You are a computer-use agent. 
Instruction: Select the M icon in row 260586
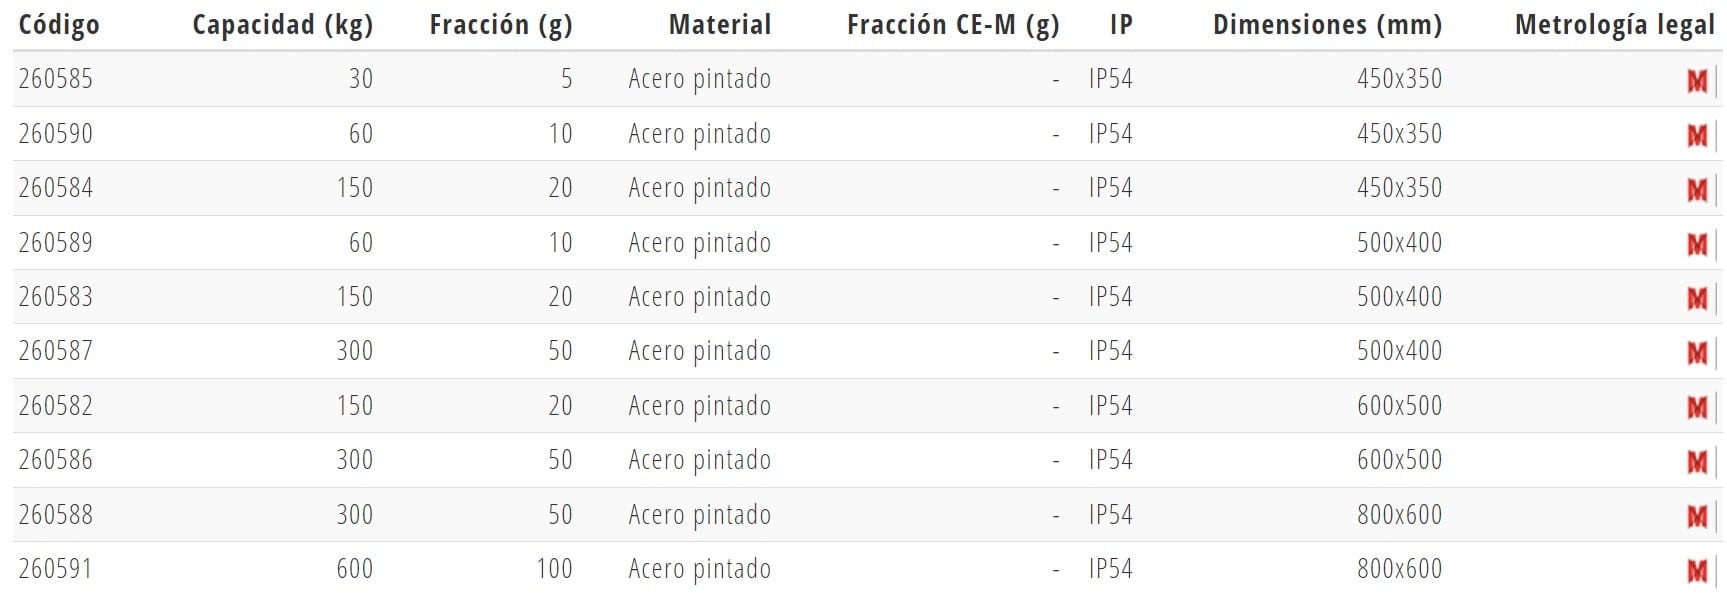(x=1697, y=462)
